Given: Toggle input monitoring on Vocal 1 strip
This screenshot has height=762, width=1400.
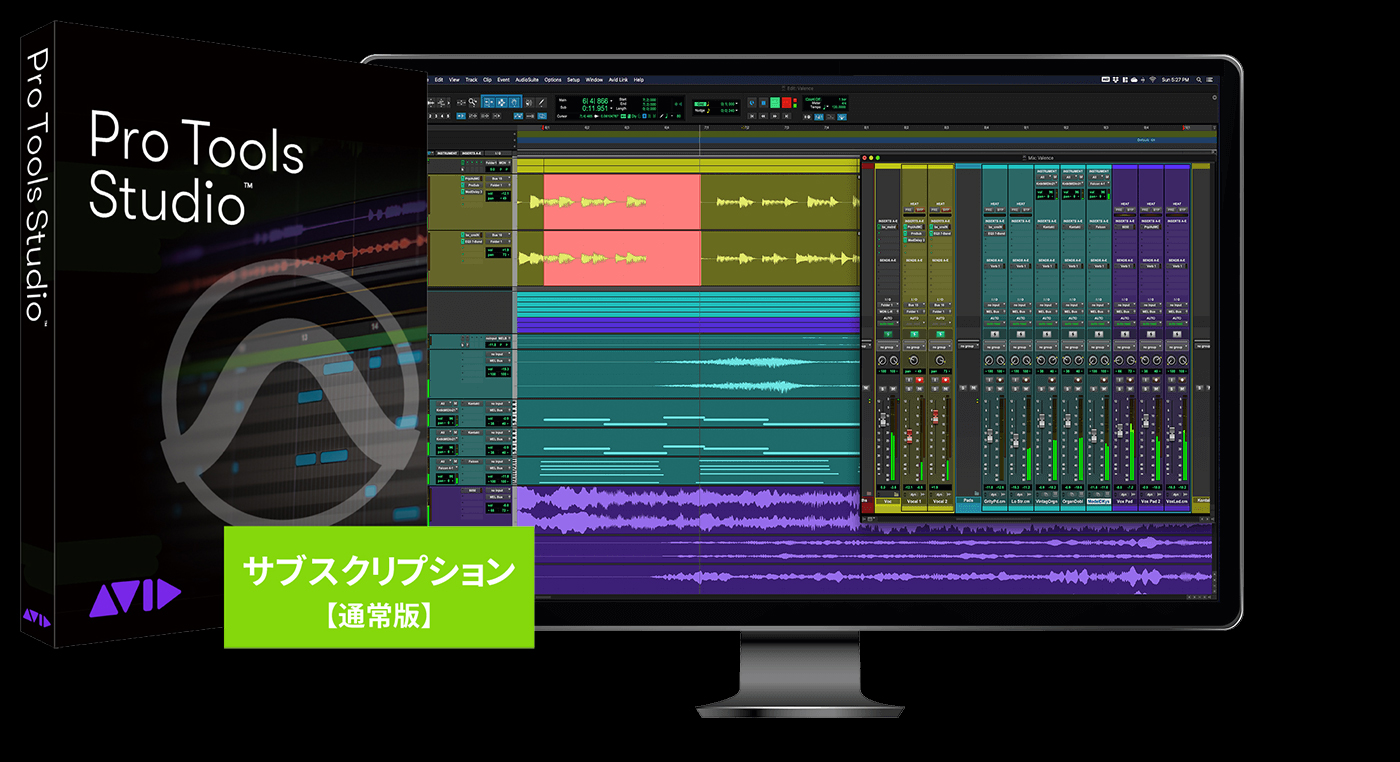Looking at the screenshot, I should pos(909,380).
